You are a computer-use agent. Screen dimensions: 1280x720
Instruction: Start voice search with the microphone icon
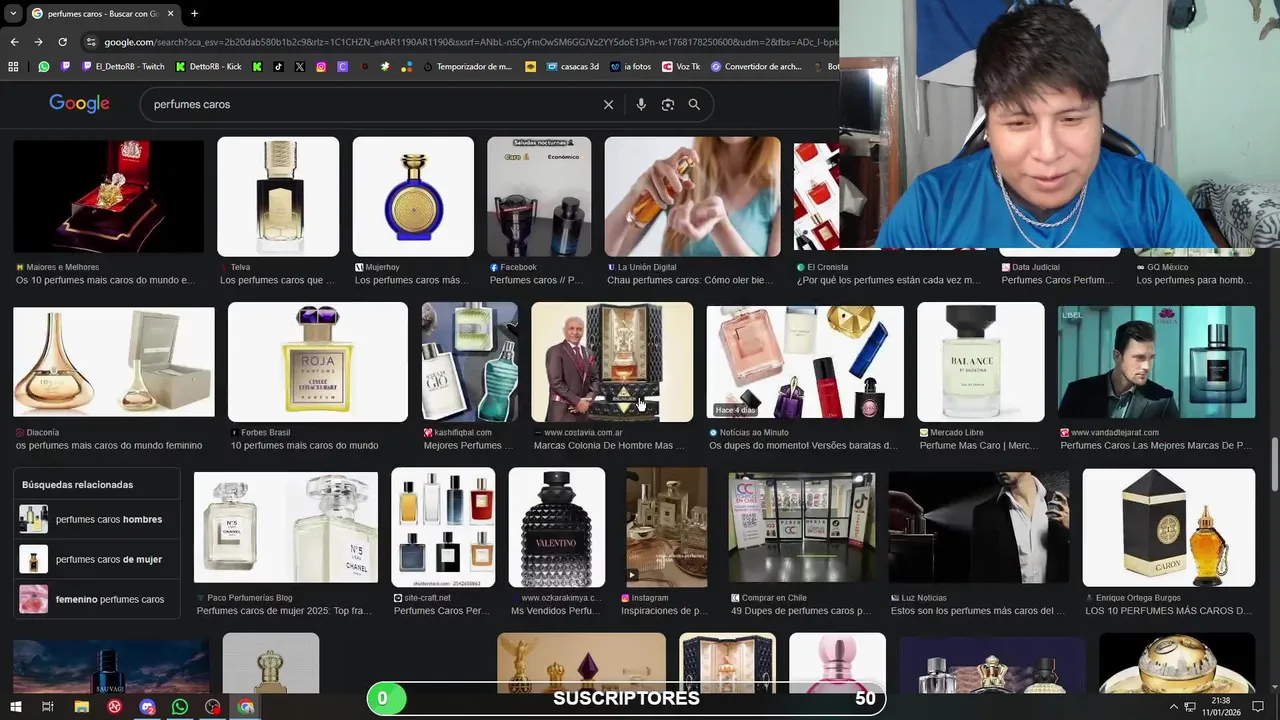click(641, 104)
